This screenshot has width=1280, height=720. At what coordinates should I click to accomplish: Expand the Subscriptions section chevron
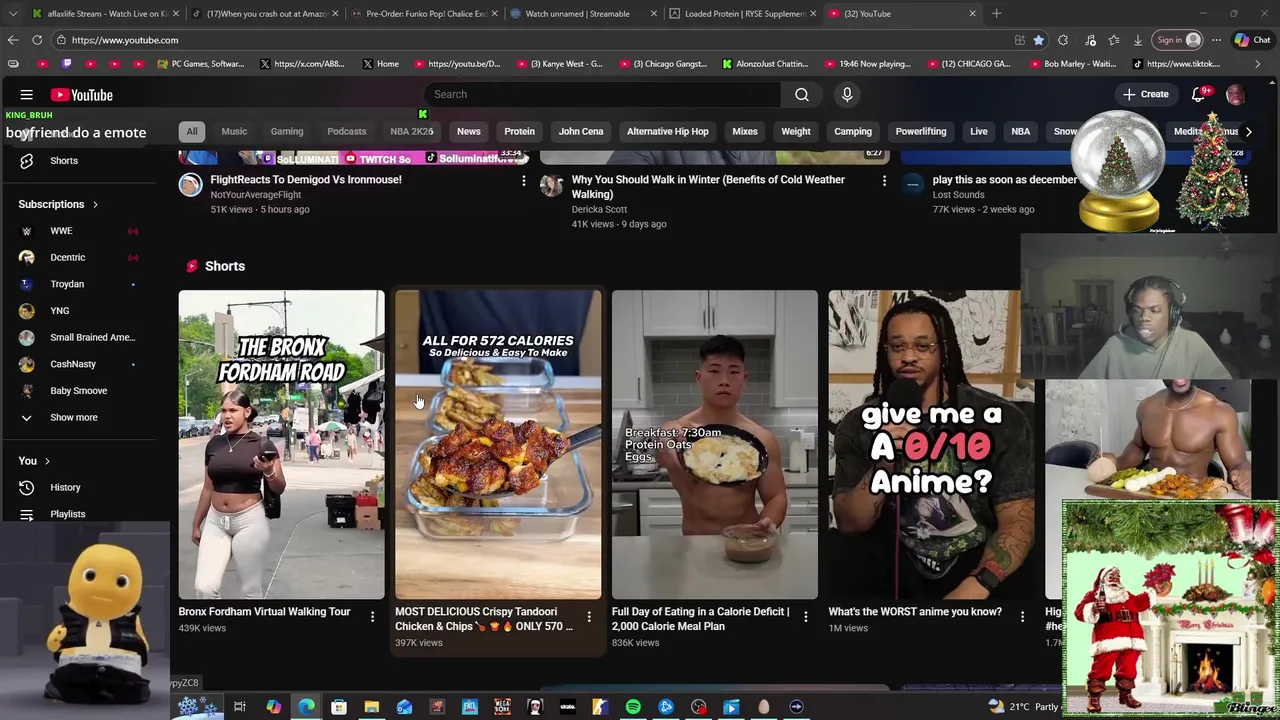[x=95, y=204]
